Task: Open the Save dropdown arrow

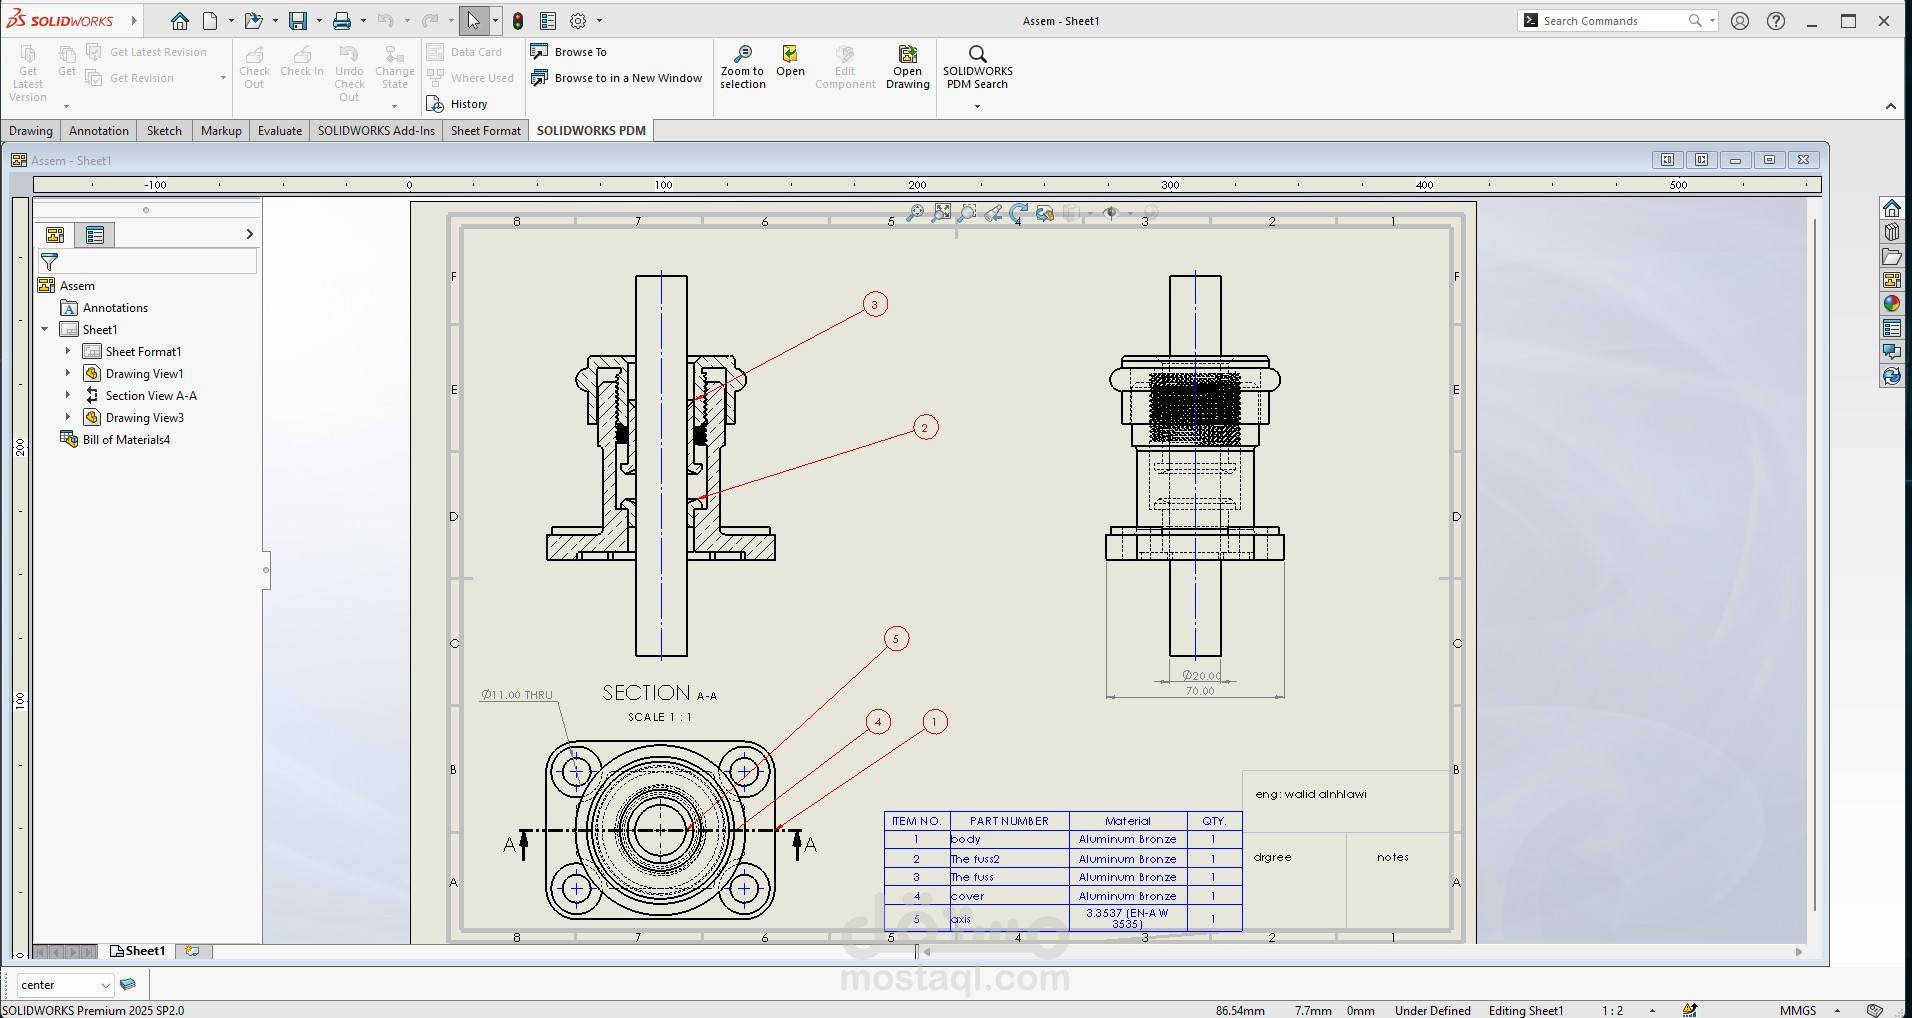Action: click(x=319, y=20)
